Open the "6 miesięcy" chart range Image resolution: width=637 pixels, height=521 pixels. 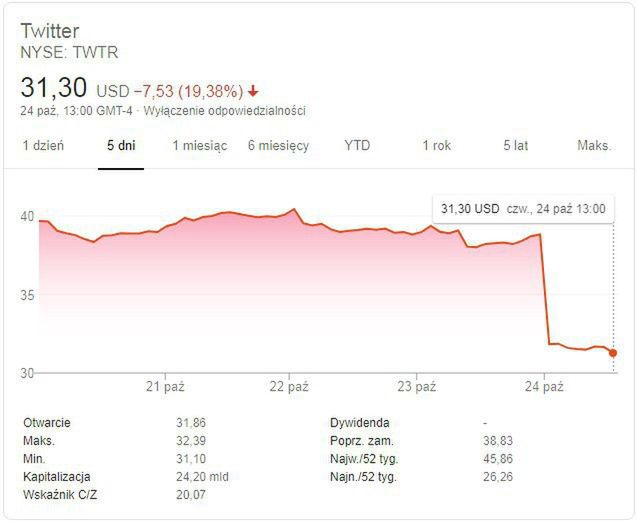click(x=279, y=146)
